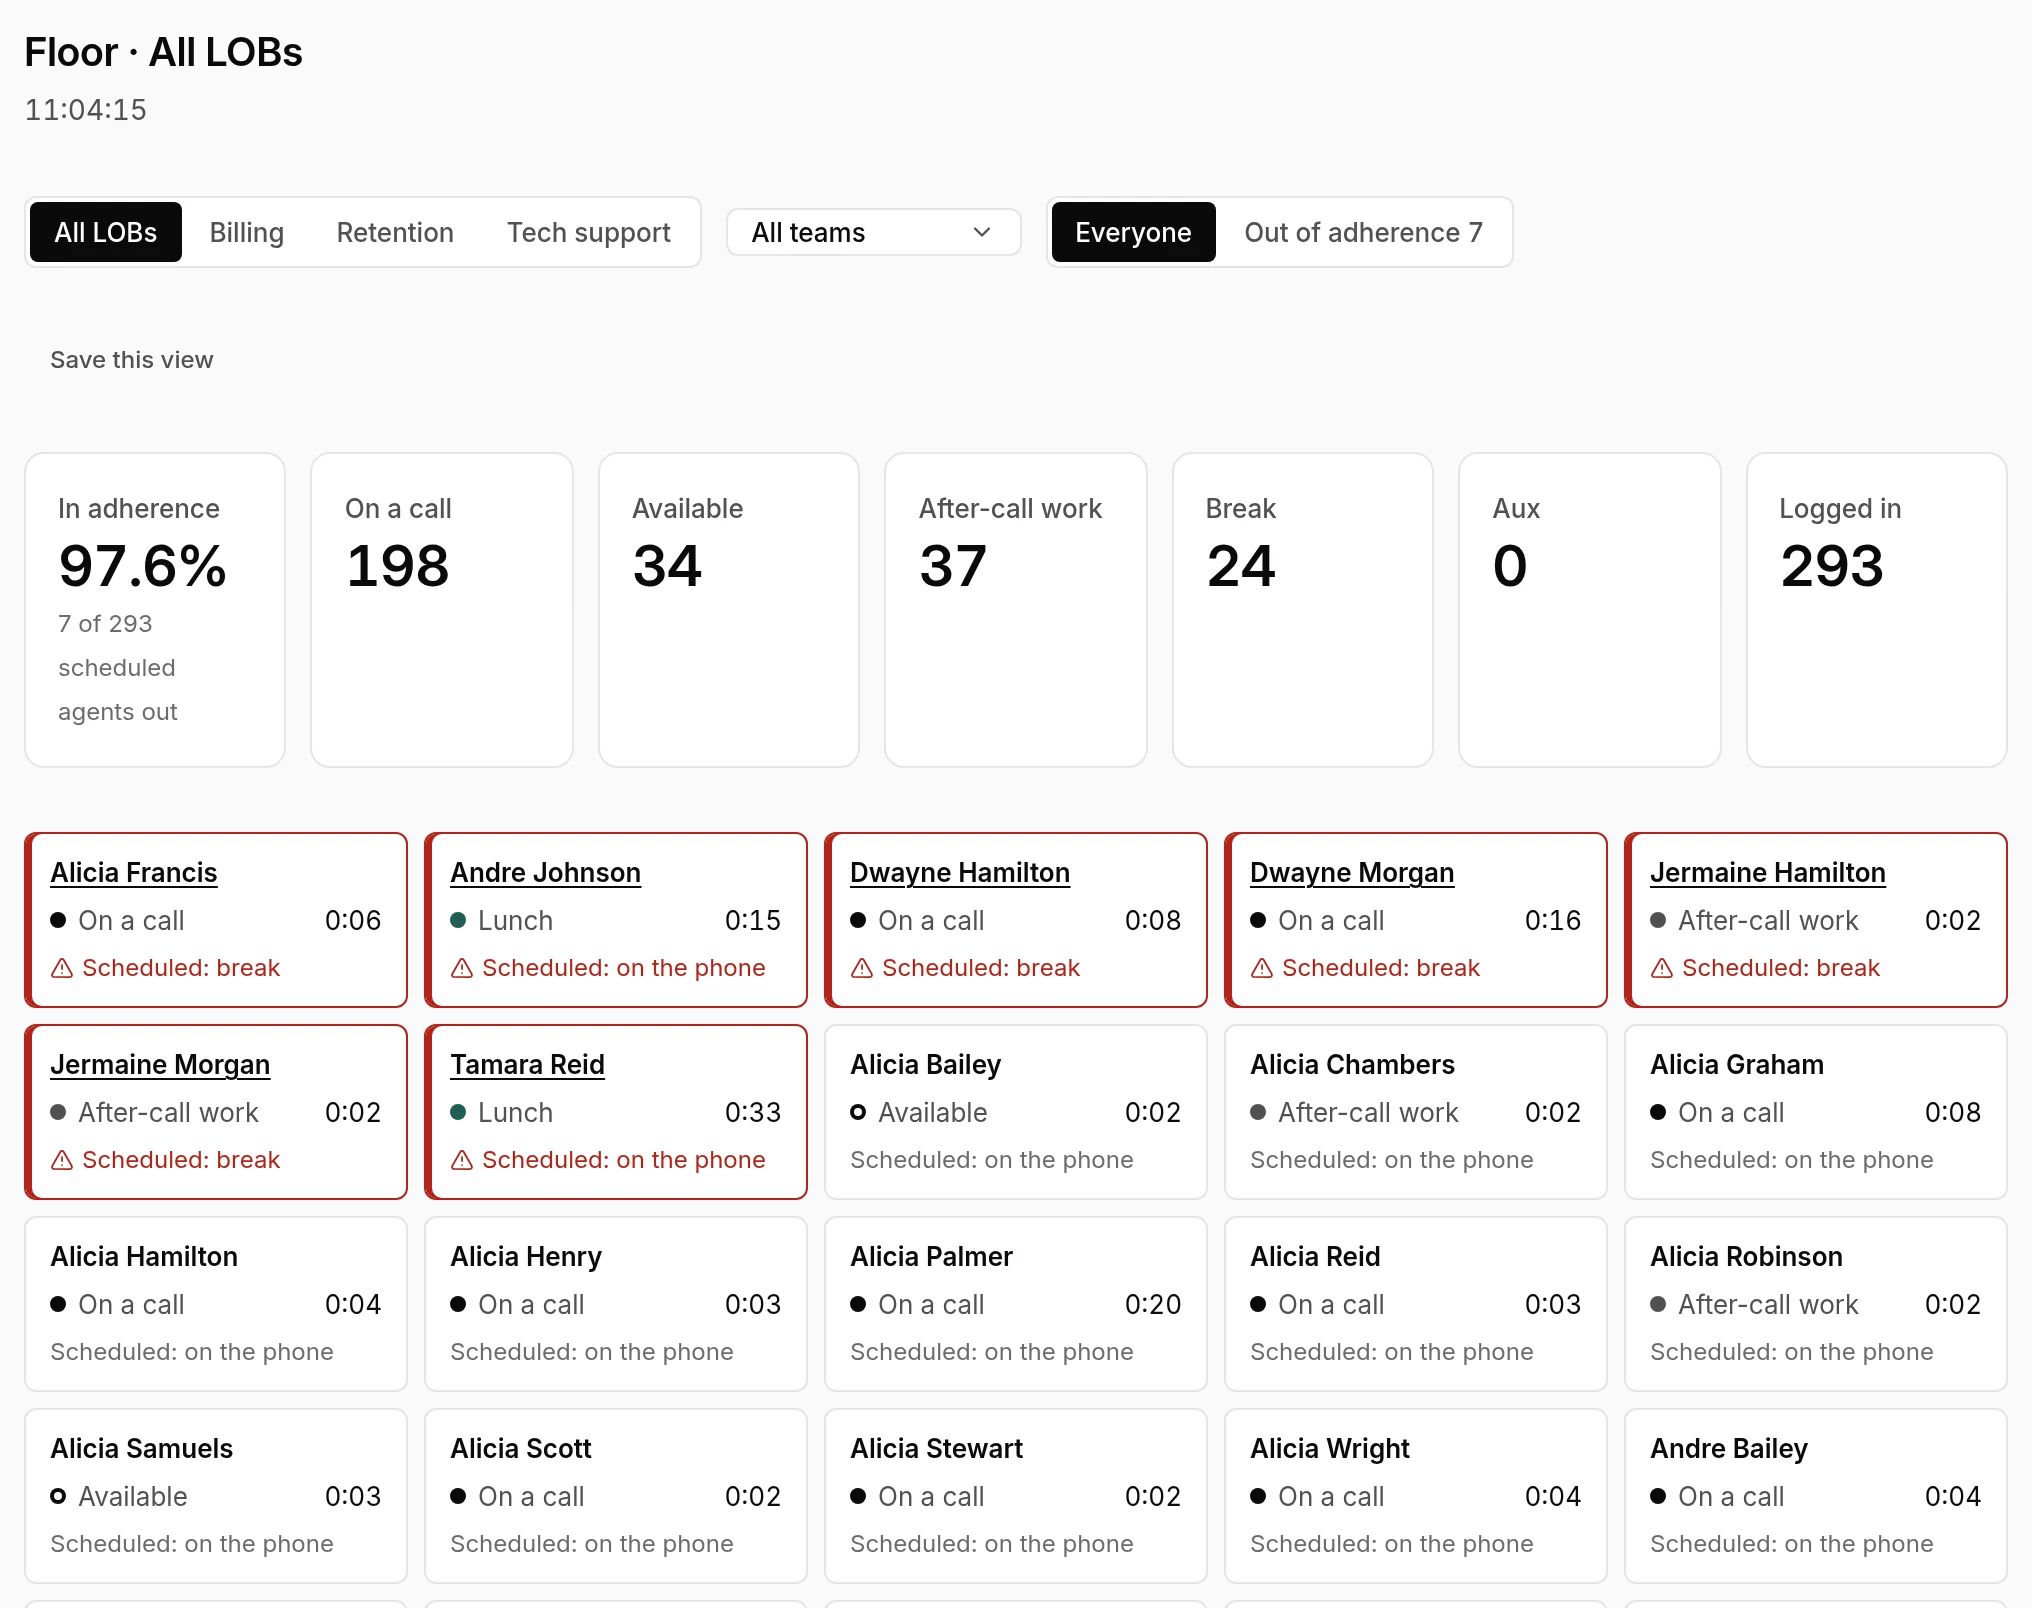Click the In adherence 97.6% tile
The height and width of the screenshot is (1608, 2032).
pos(155,610)
